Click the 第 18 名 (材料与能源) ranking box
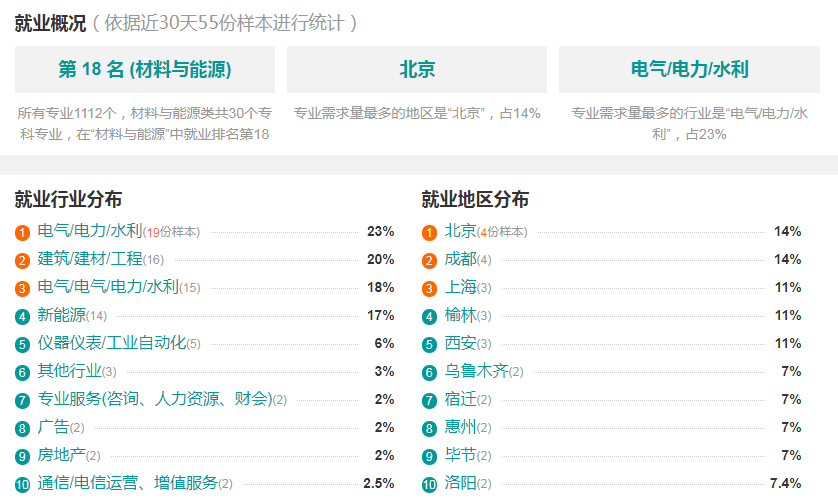Viewport: 838px width, 499px height. 145,69
